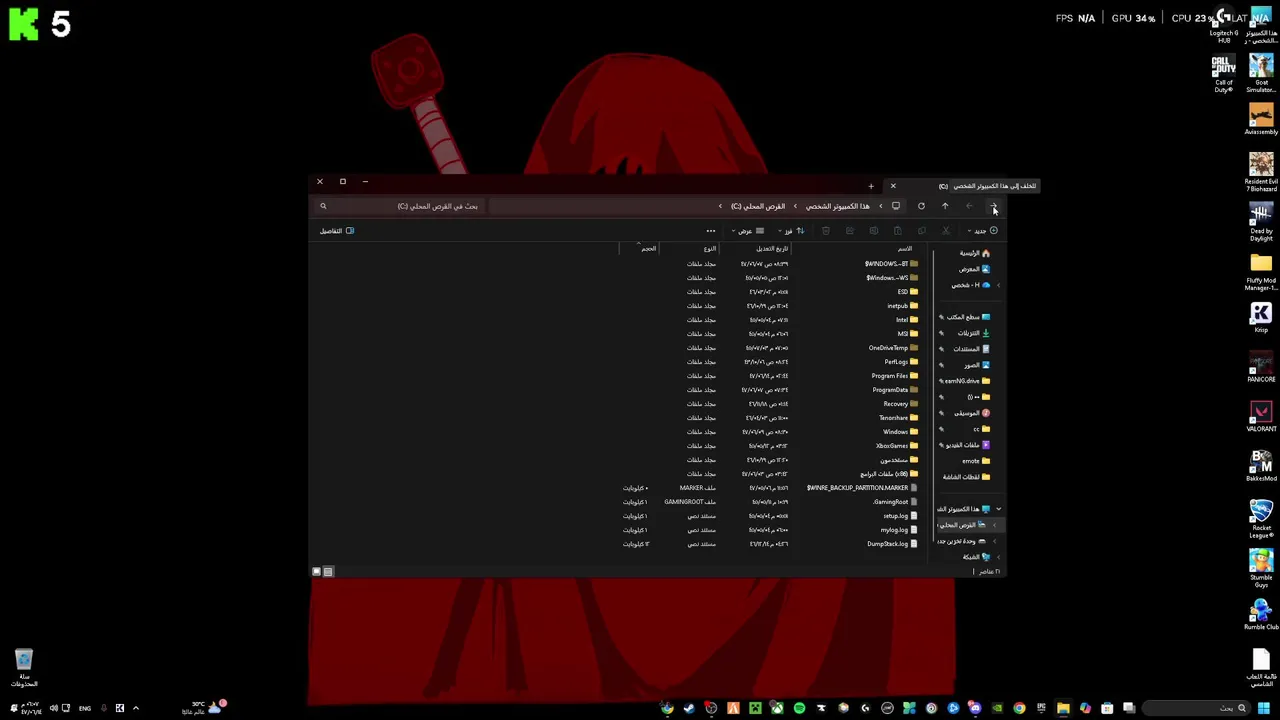Select the setup.log file

point(901,516)
